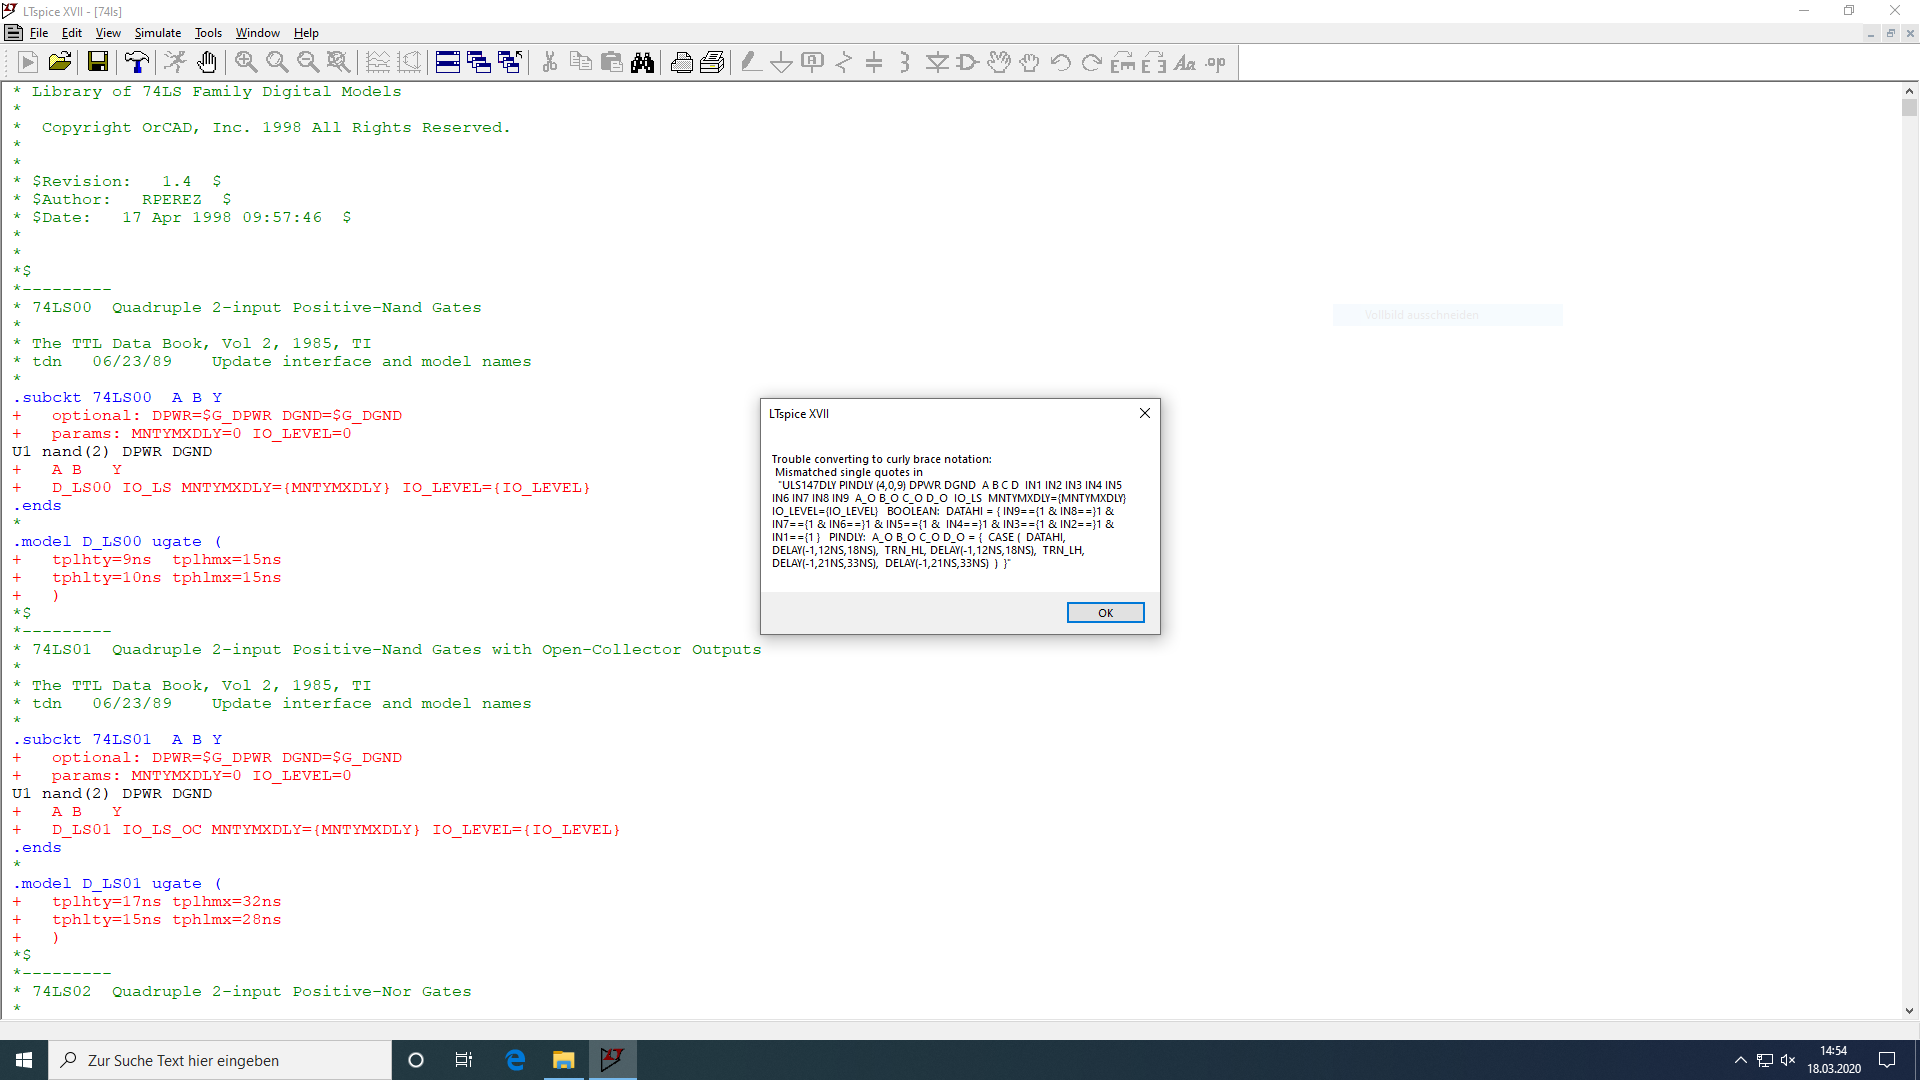The height and width of the screenshot is (1080, 1920).
Task: Open the Help menu
Action: coord(306,33)
